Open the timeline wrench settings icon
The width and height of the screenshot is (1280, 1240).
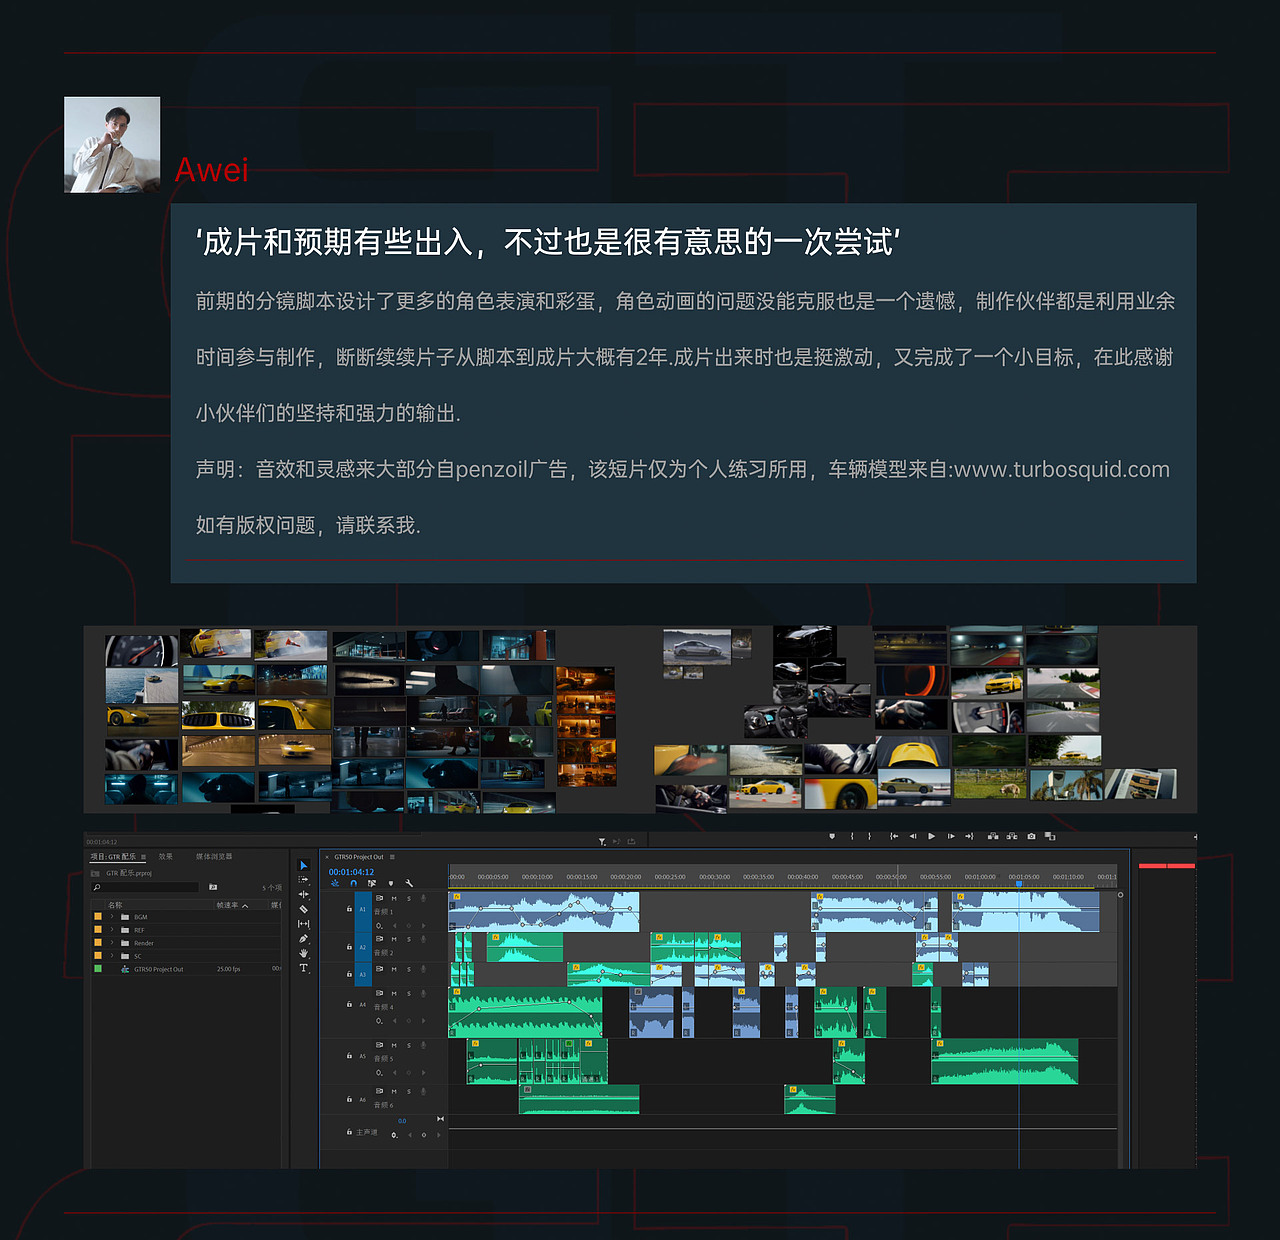coord(410,883)
